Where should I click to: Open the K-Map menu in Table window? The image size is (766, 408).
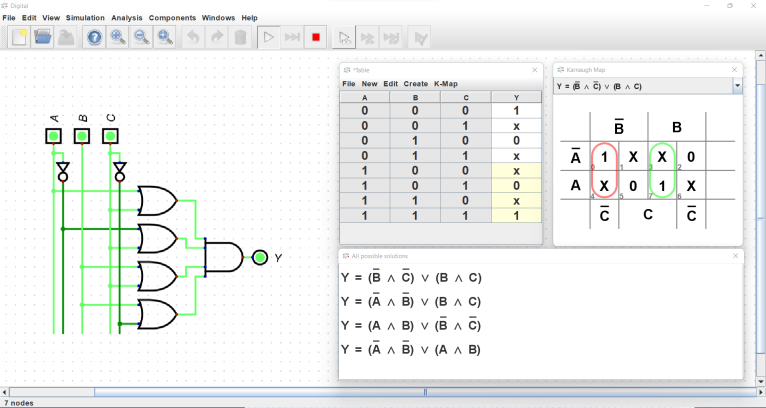tap(446, 84)
